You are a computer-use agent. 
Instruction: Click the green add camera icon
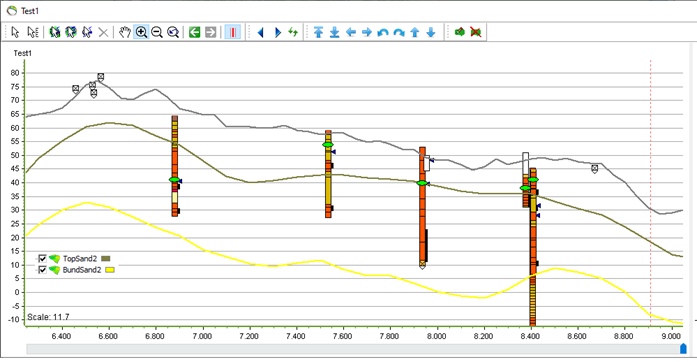pos(460,32)
